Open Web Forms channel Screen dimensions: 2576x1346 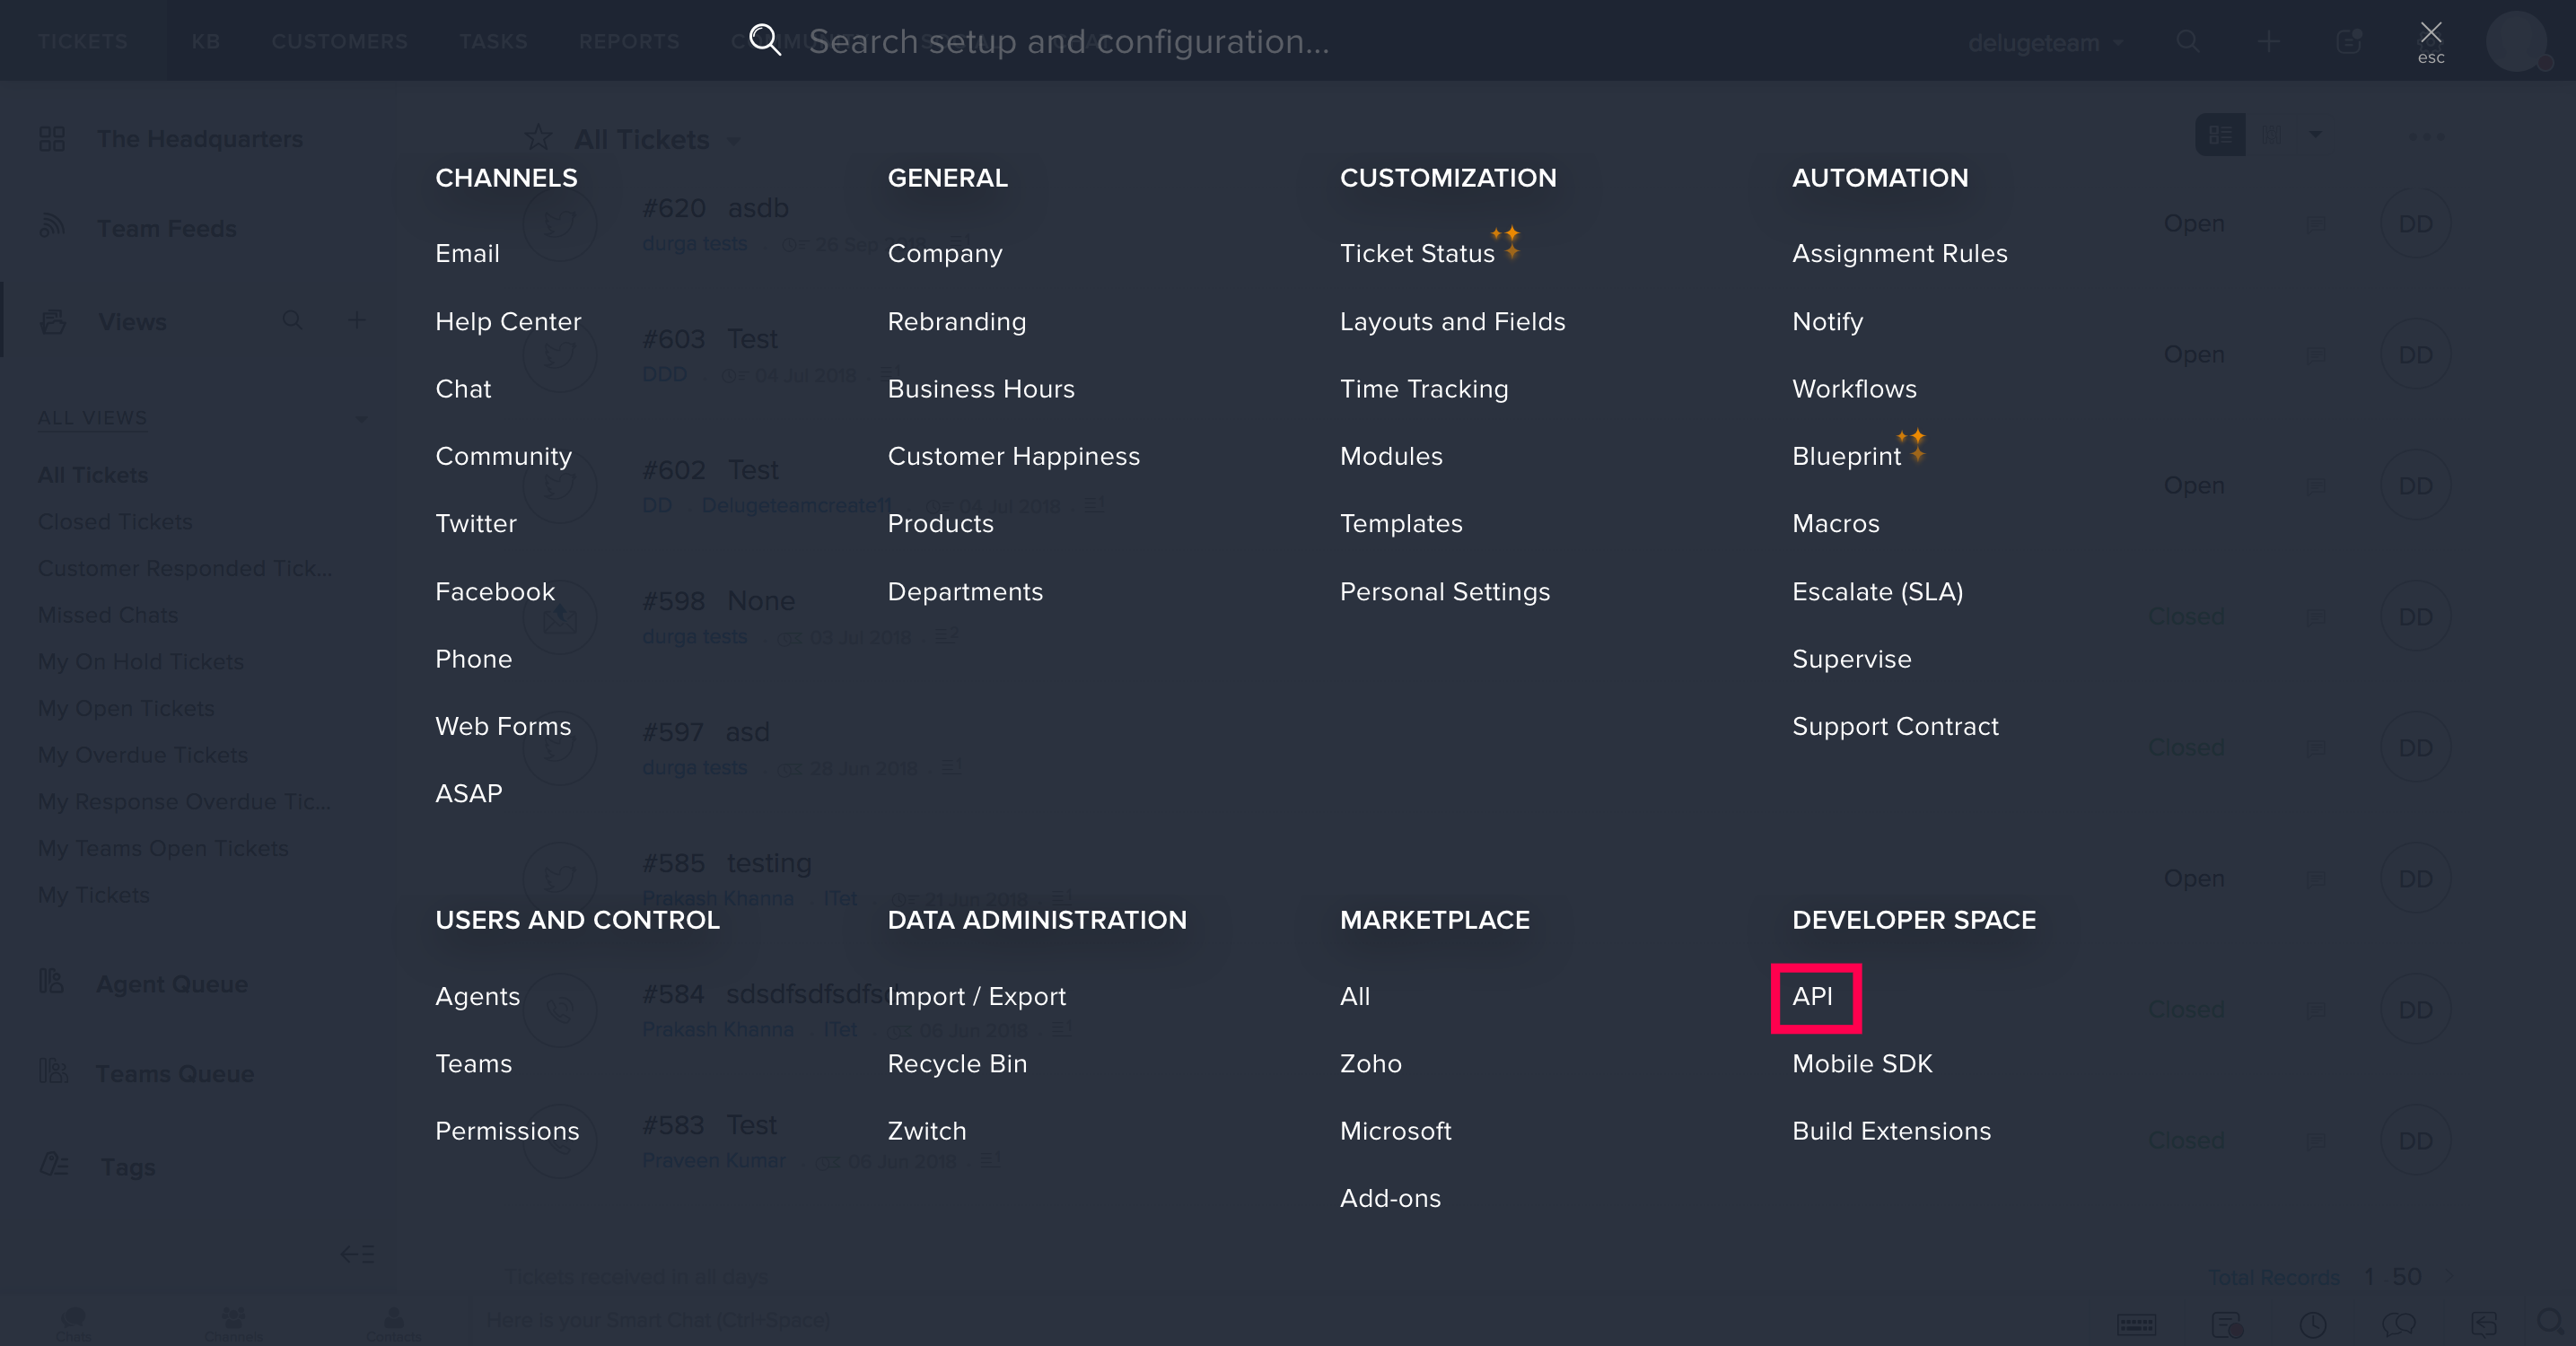[503, 726]
